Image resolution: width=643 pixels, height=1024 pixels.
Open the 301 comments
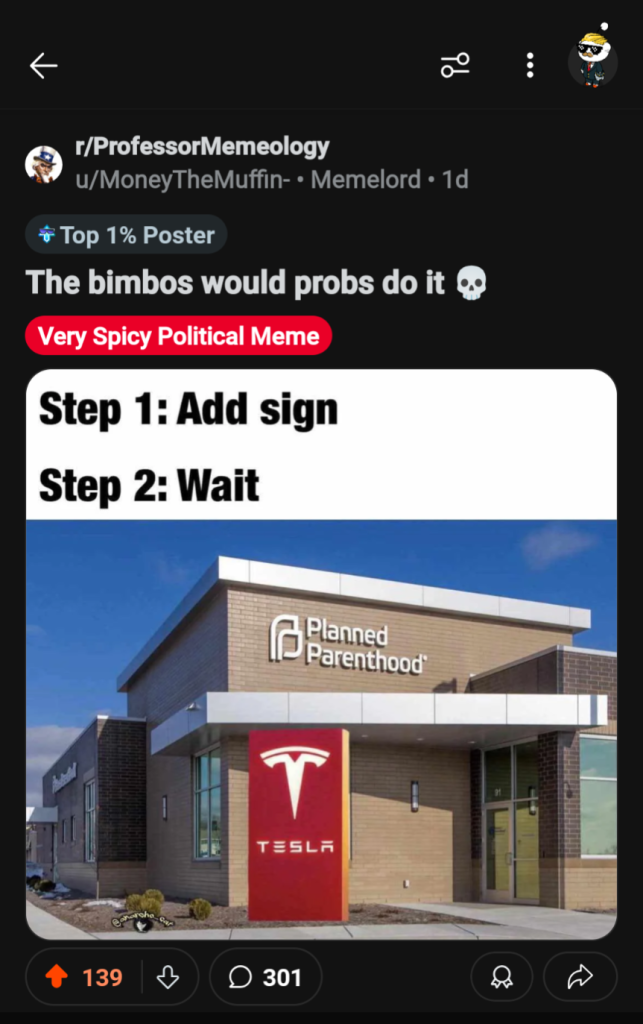coord(265,977)
